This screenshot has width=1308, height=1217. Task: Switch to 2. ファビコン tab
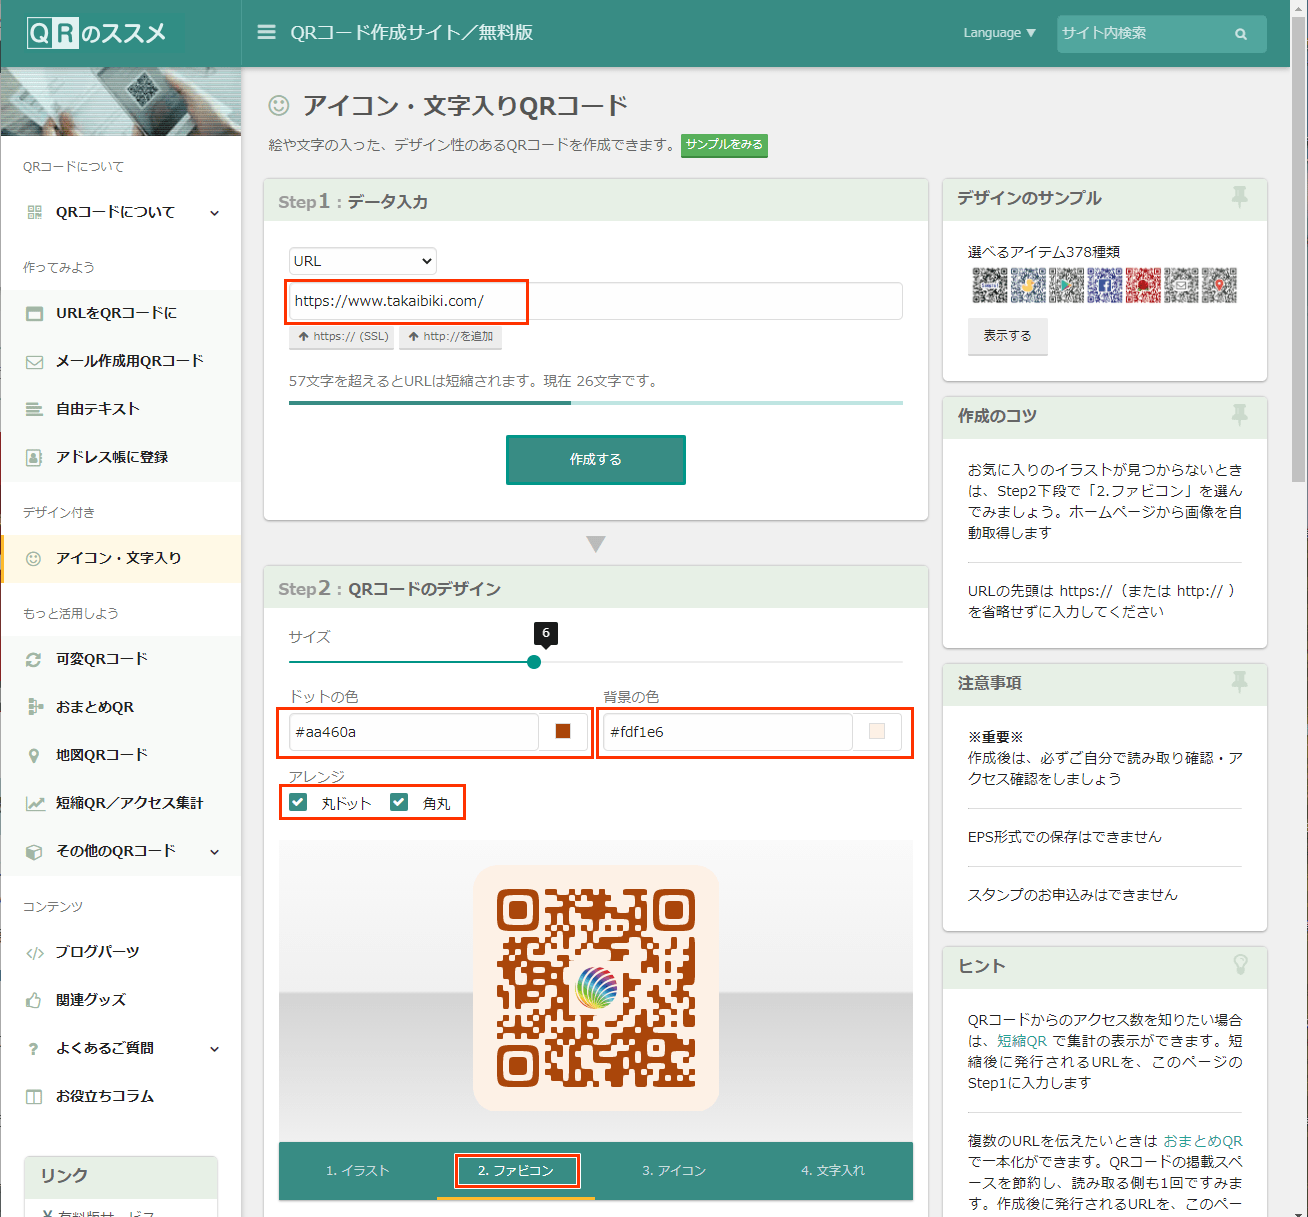[516, 1171]
